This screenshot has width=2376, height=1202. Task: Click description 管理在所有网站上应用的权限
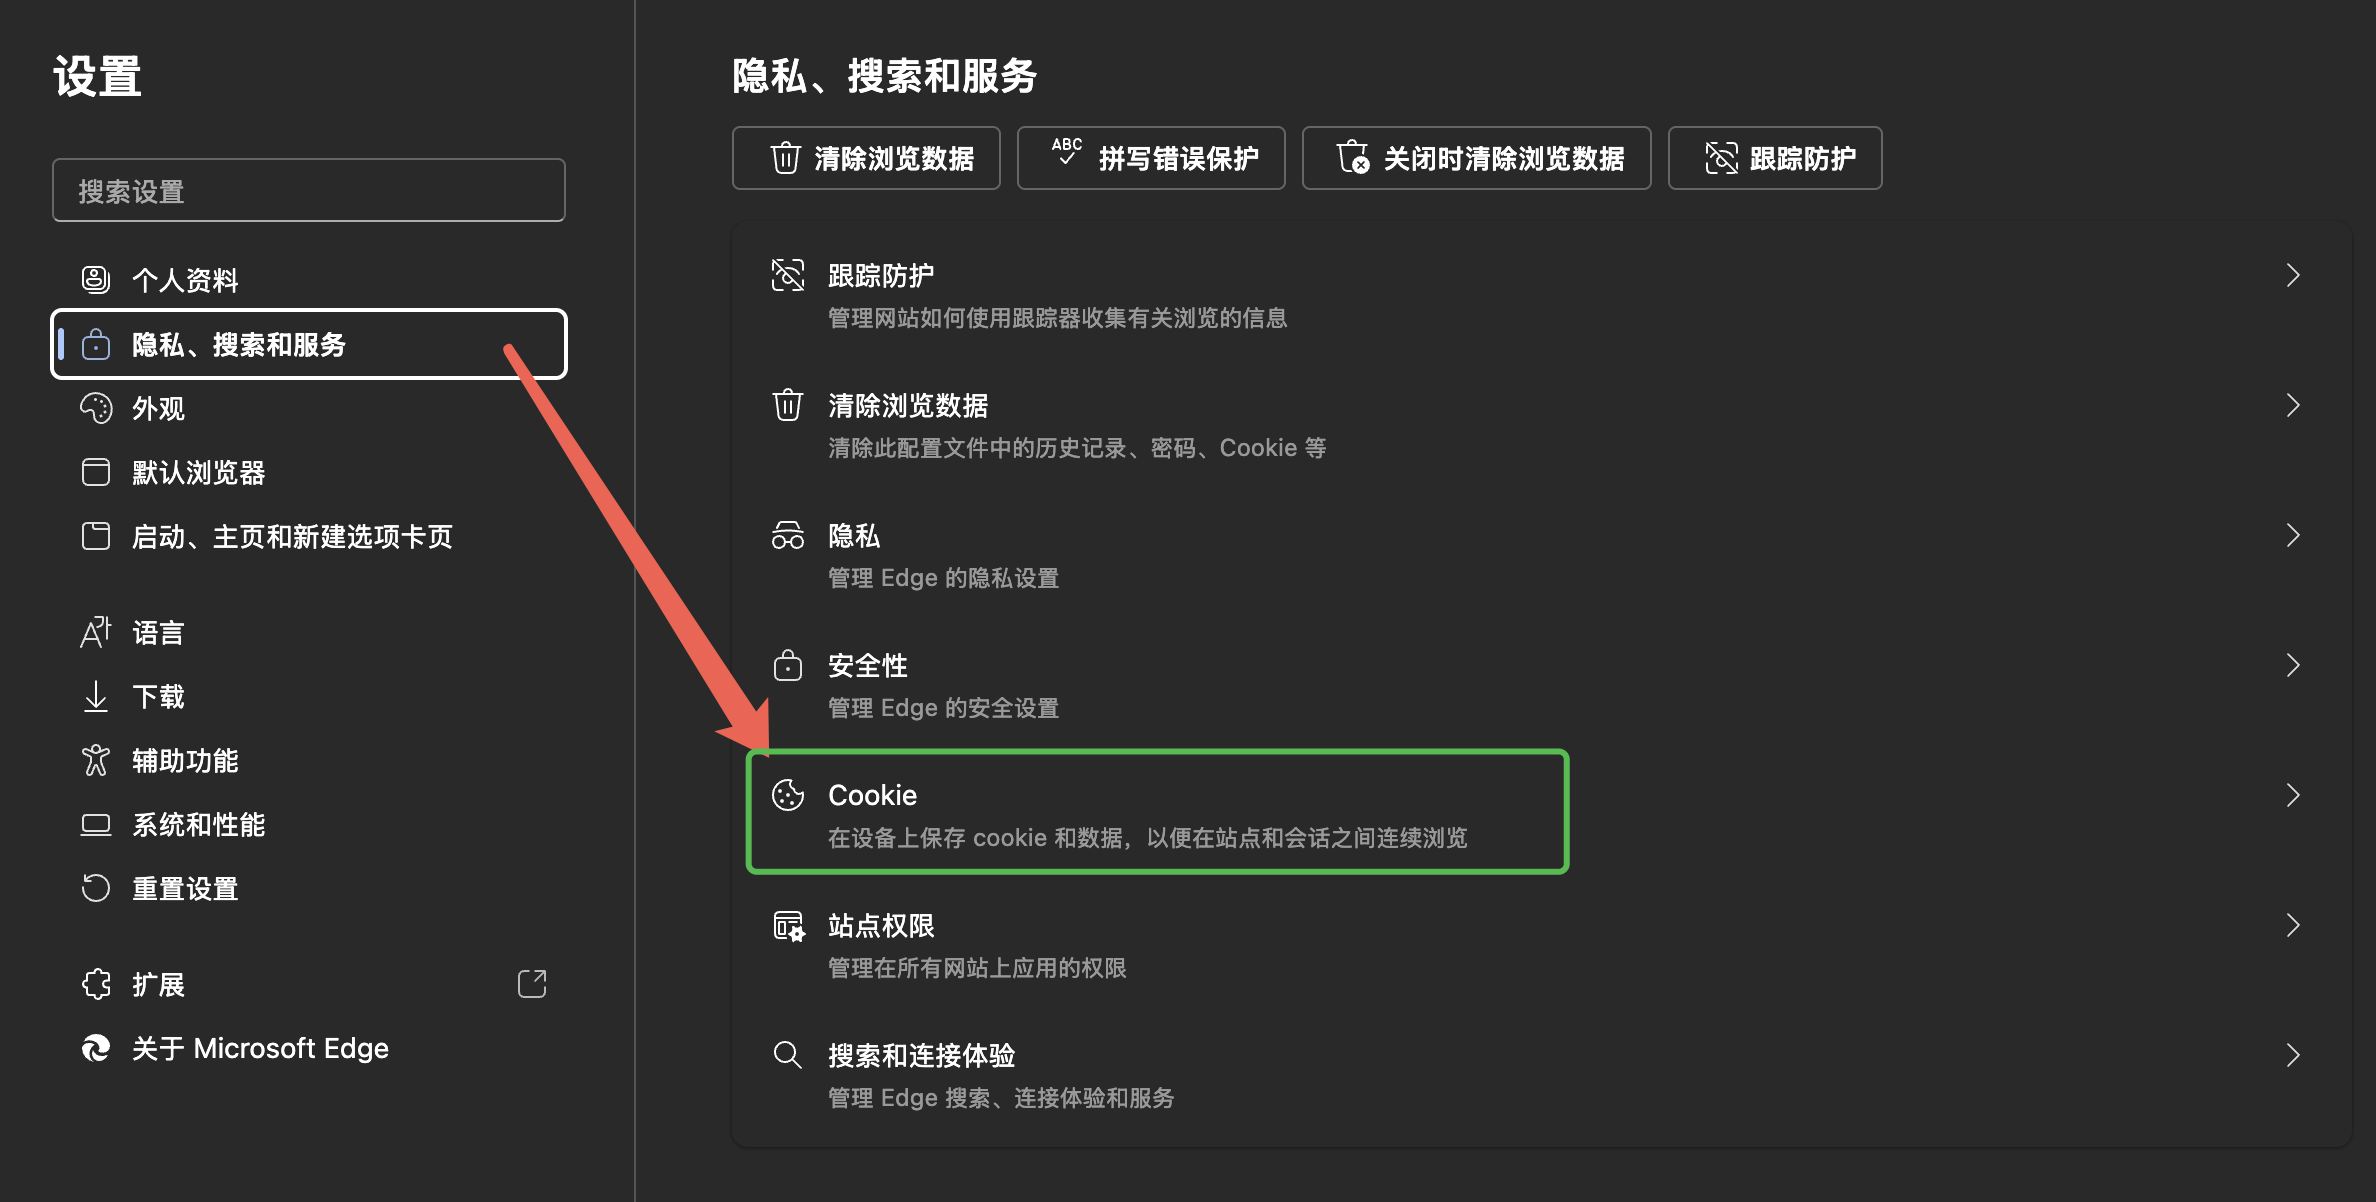(977, 968)
